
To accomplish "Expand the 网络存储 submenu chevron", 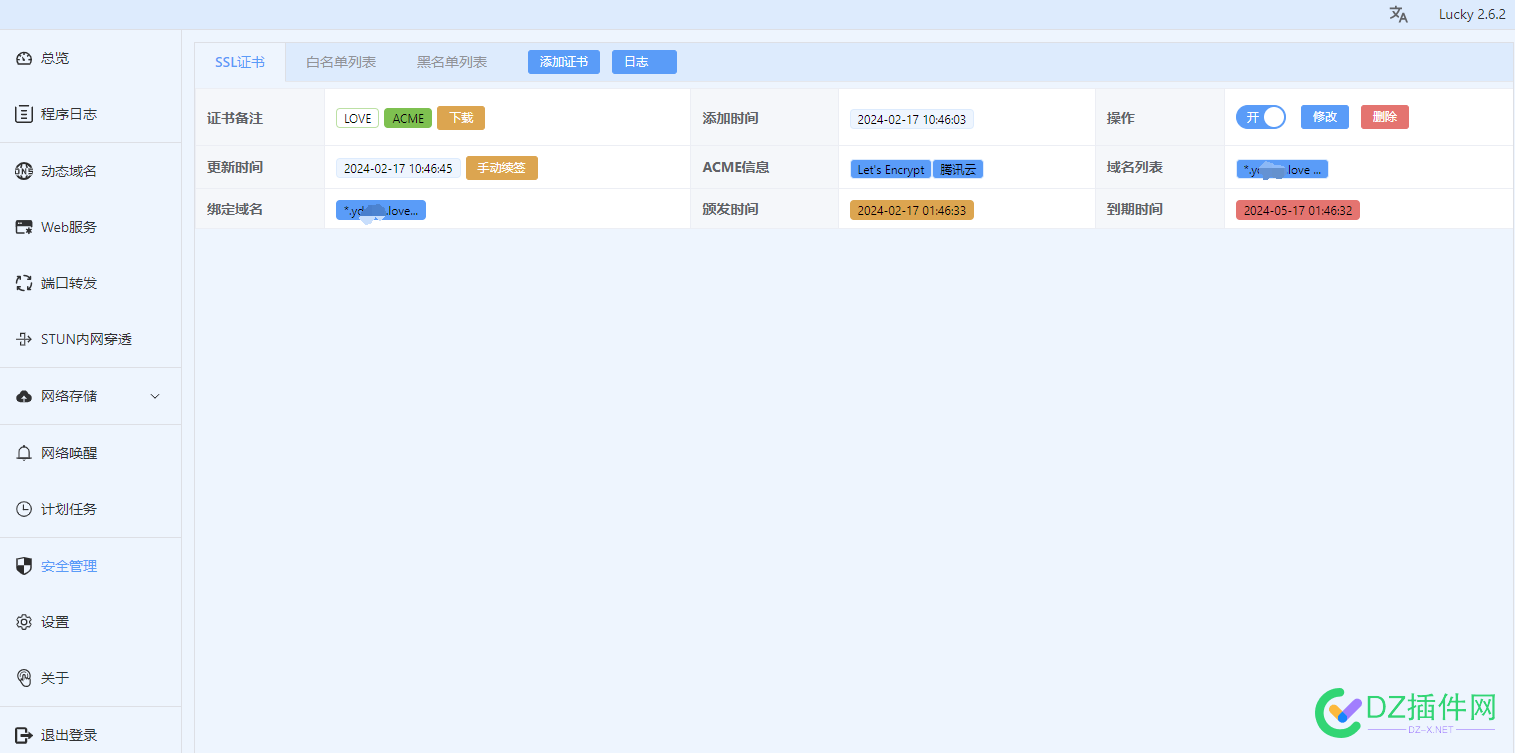I will coord(155,396).
